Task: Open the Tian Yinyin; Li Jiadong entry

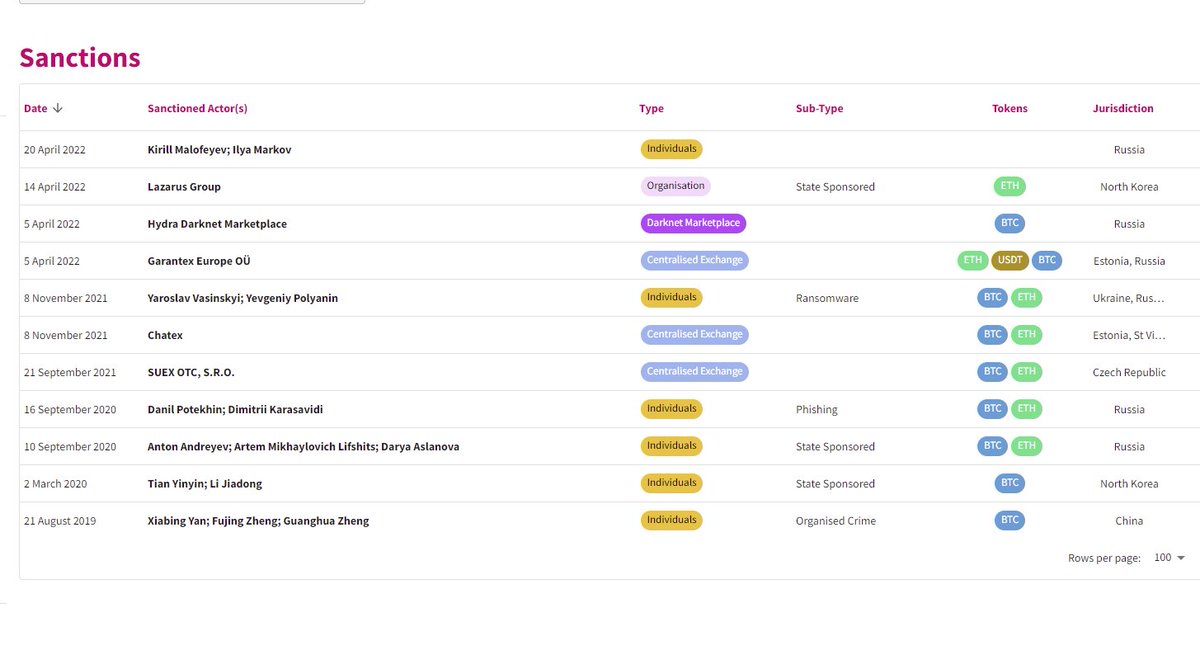Action: click(x=205, y=483)
